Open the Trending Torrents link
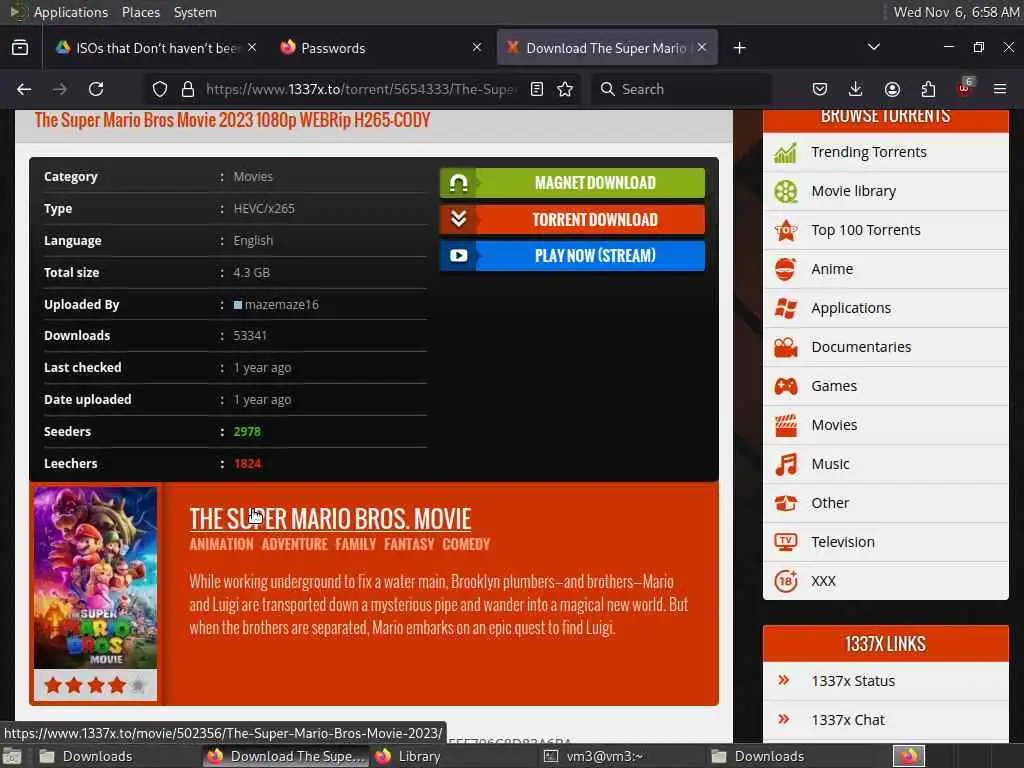The image size is (1024, 768). [869, 152]
